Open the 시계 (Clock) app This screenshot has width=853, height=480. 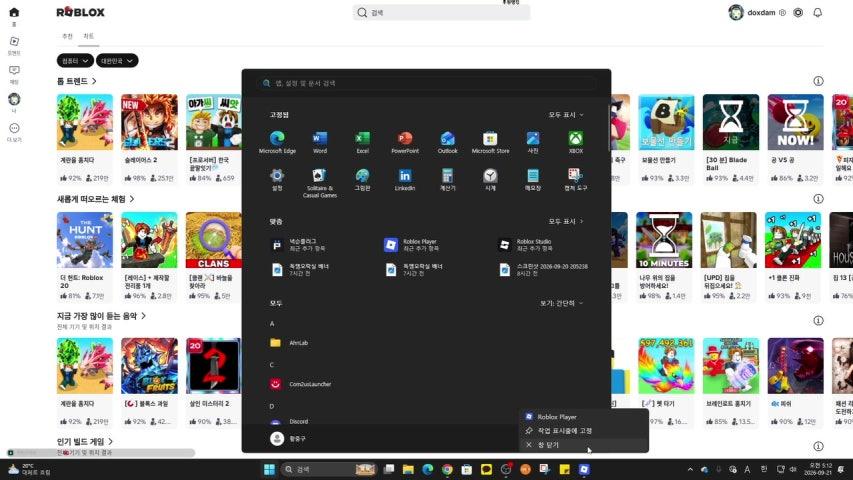coord(490,180)
